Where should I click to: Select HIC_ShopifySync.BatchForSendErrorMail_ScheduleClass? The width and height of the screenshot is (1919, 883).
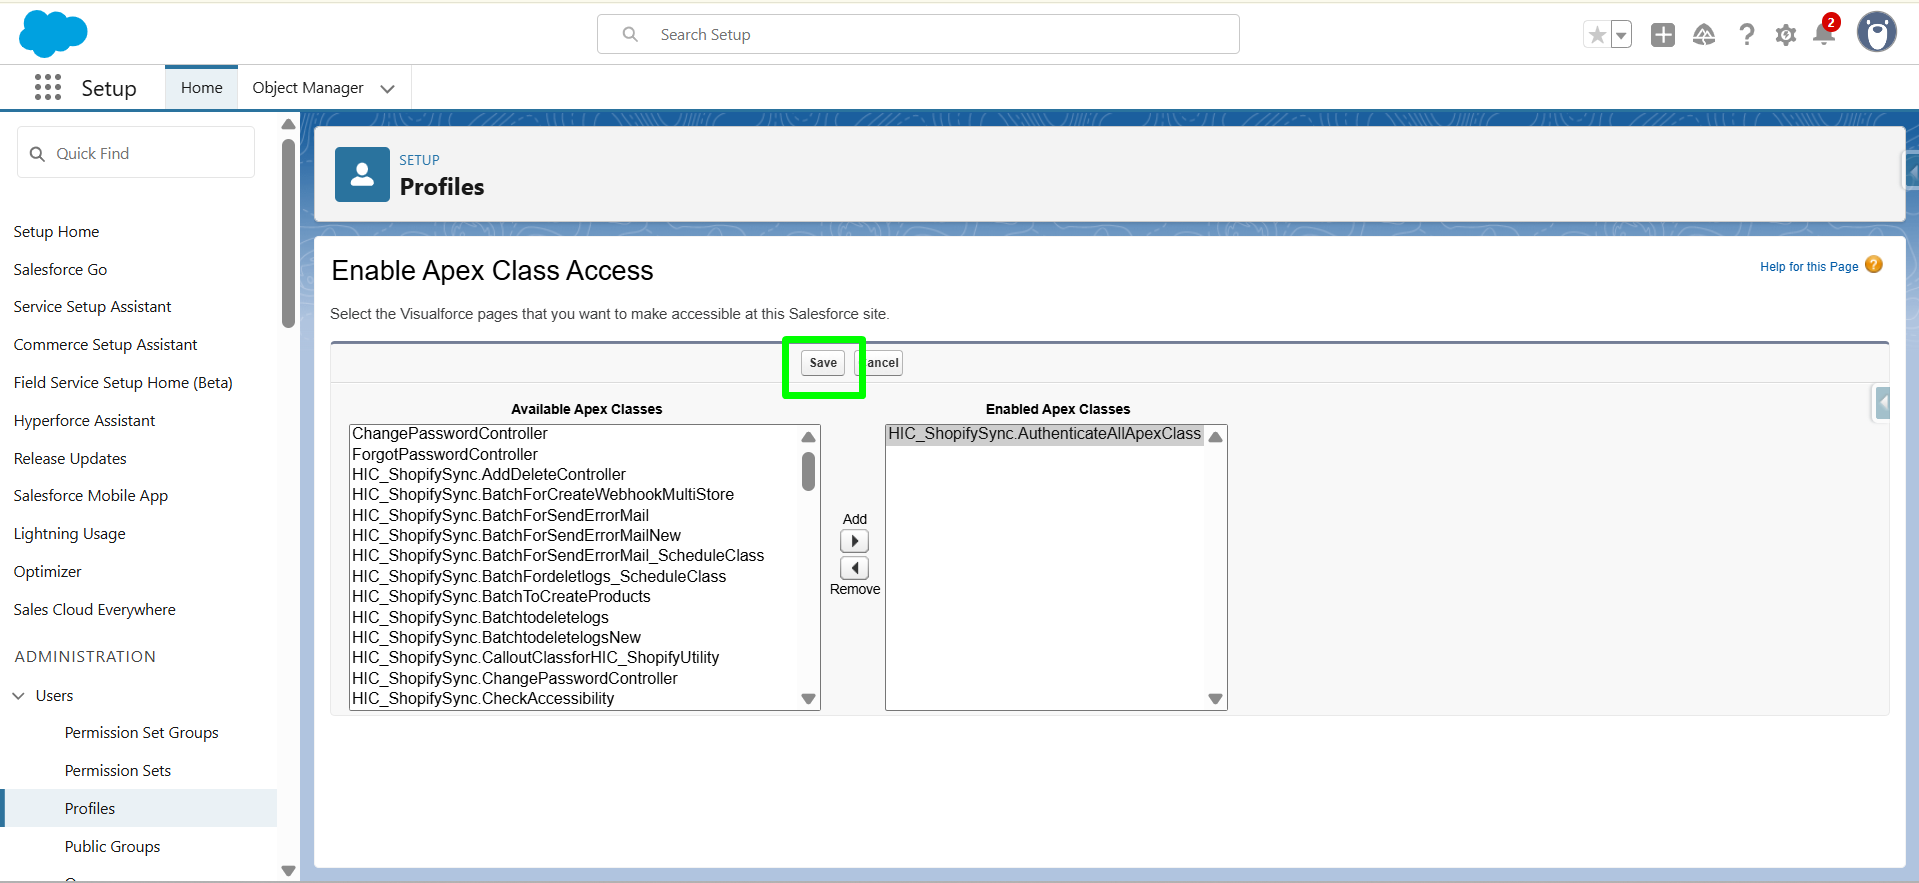pos(557,556)
